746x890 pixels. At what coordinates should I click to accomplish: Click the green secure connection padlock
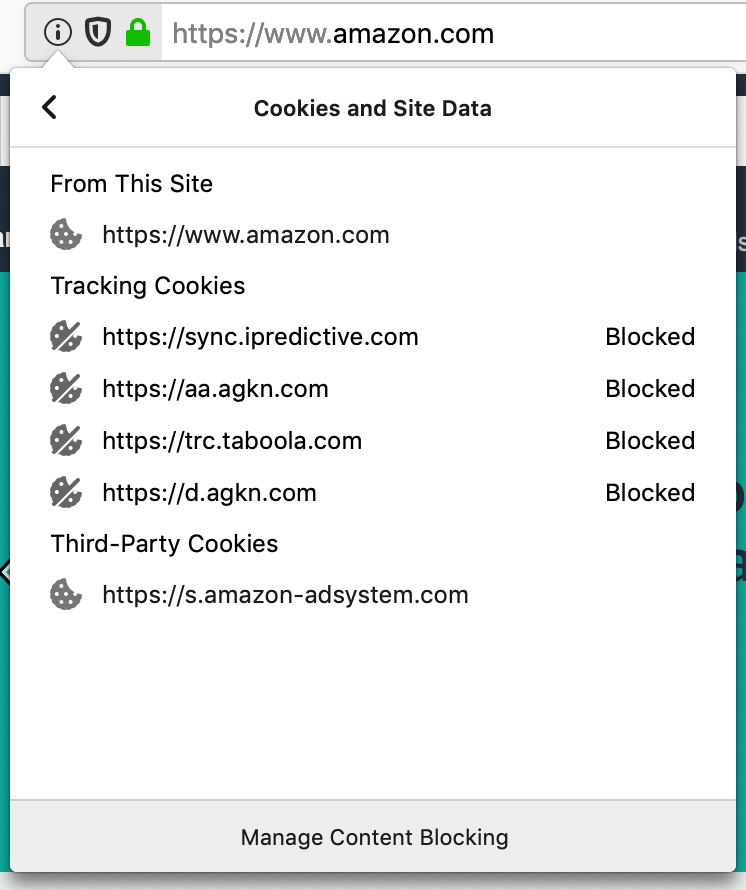[x=137, y=33]
